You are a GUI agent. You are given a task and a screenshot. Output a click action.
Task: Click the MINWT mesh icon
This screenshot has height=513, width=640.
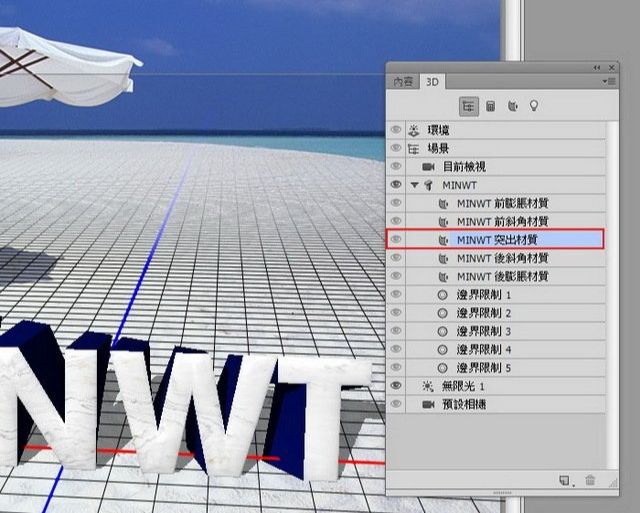click(x=428, y=185)
